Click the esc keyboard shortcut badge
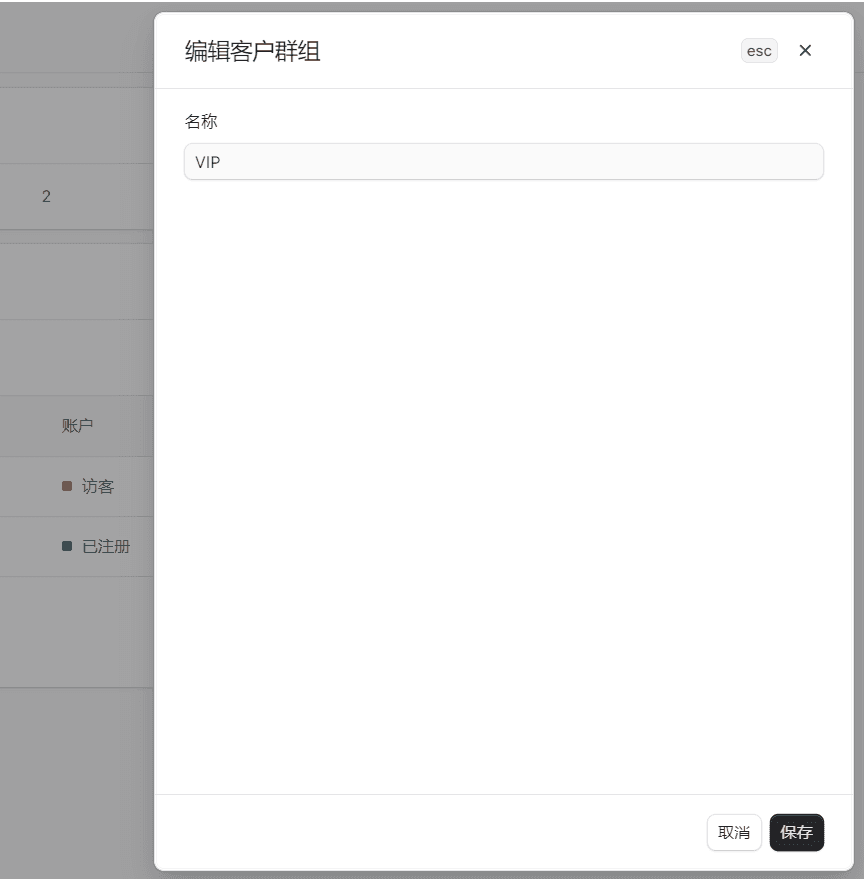Viewport: 864px width, 879px height. coord(759,50)
